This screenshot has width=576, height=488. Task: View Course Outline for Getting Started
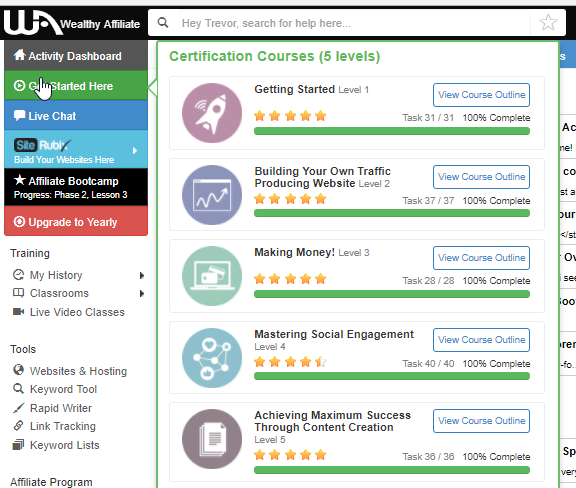481,95
